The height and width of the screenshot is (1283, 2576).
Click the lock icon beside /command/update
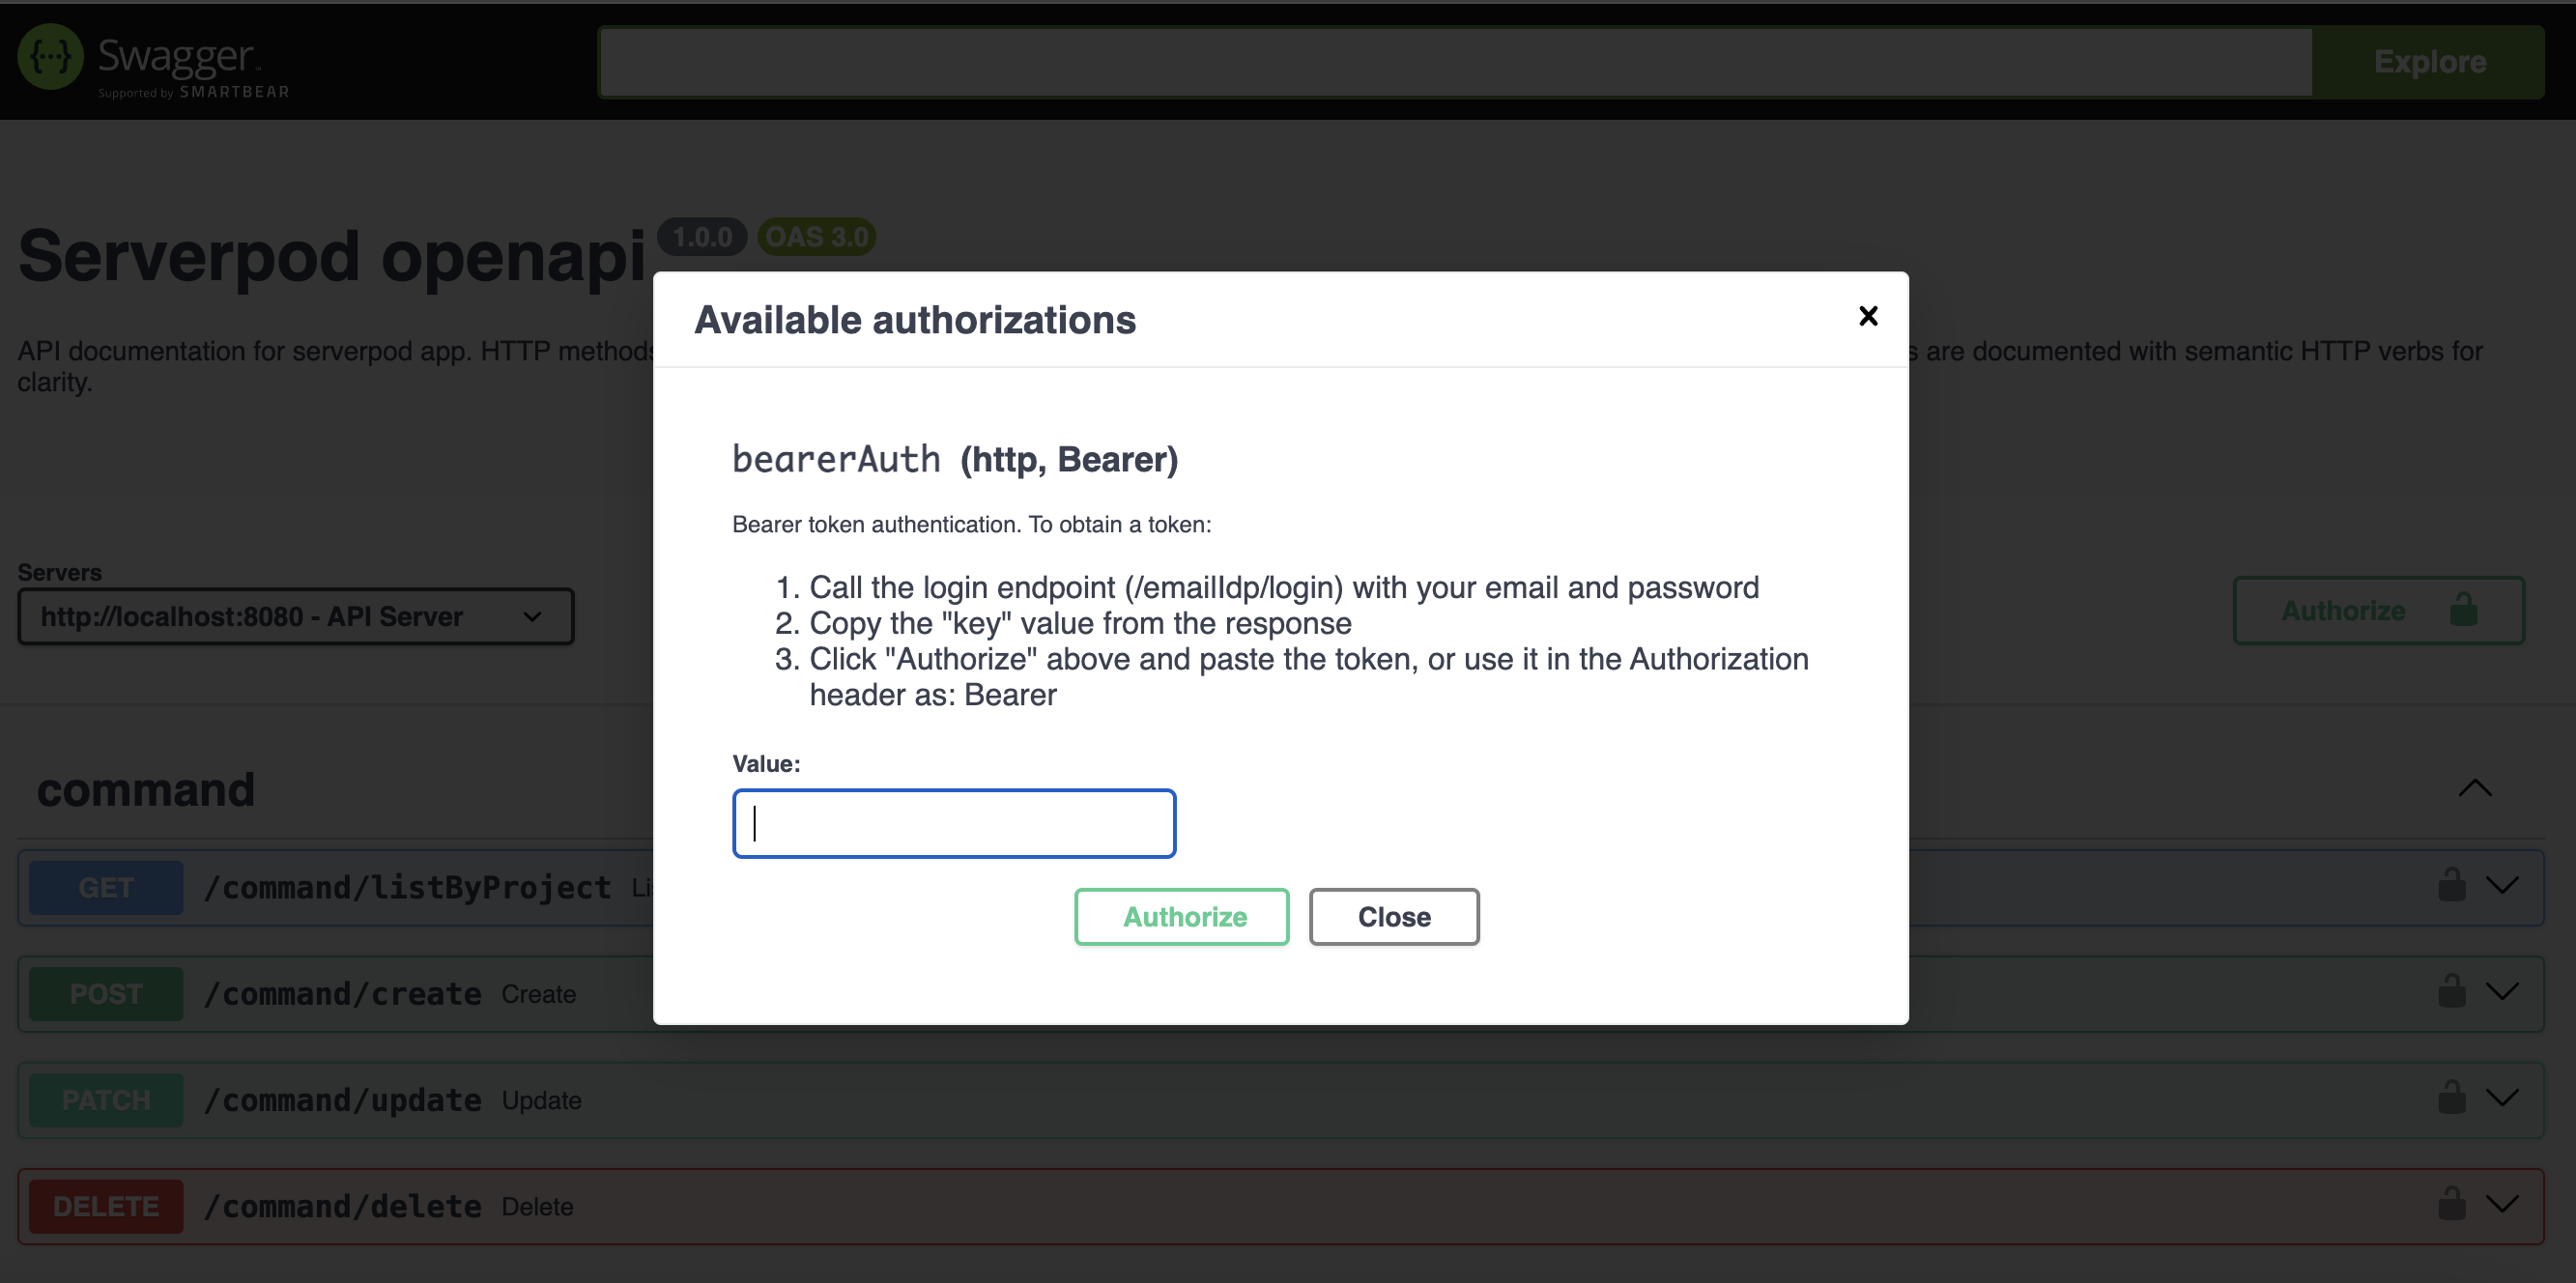pyautogui.click(x=2452, y=1097)
